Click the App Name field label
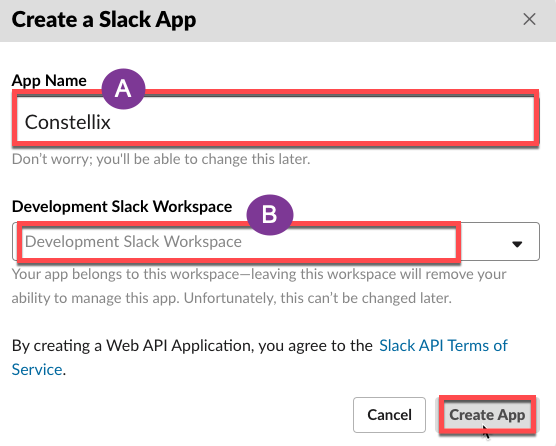This screenshot has width=556, height=446. click(49, 81)
